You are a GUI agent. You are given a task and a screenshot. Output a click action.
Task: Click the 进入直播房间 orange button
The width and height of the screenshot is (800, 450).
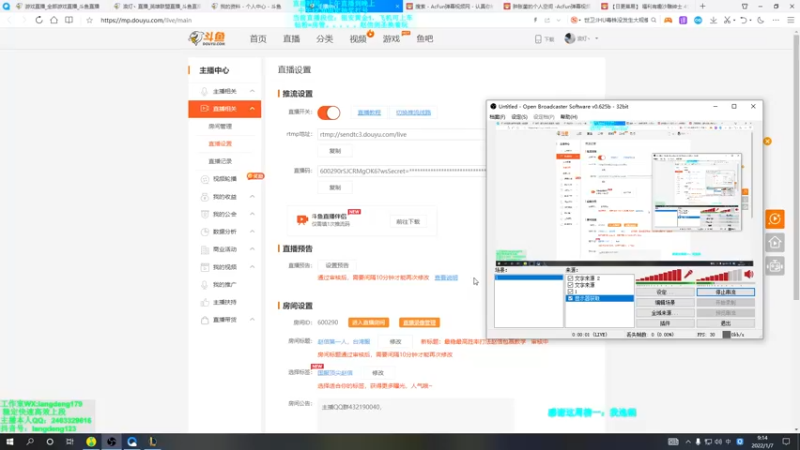coord(368,322)
